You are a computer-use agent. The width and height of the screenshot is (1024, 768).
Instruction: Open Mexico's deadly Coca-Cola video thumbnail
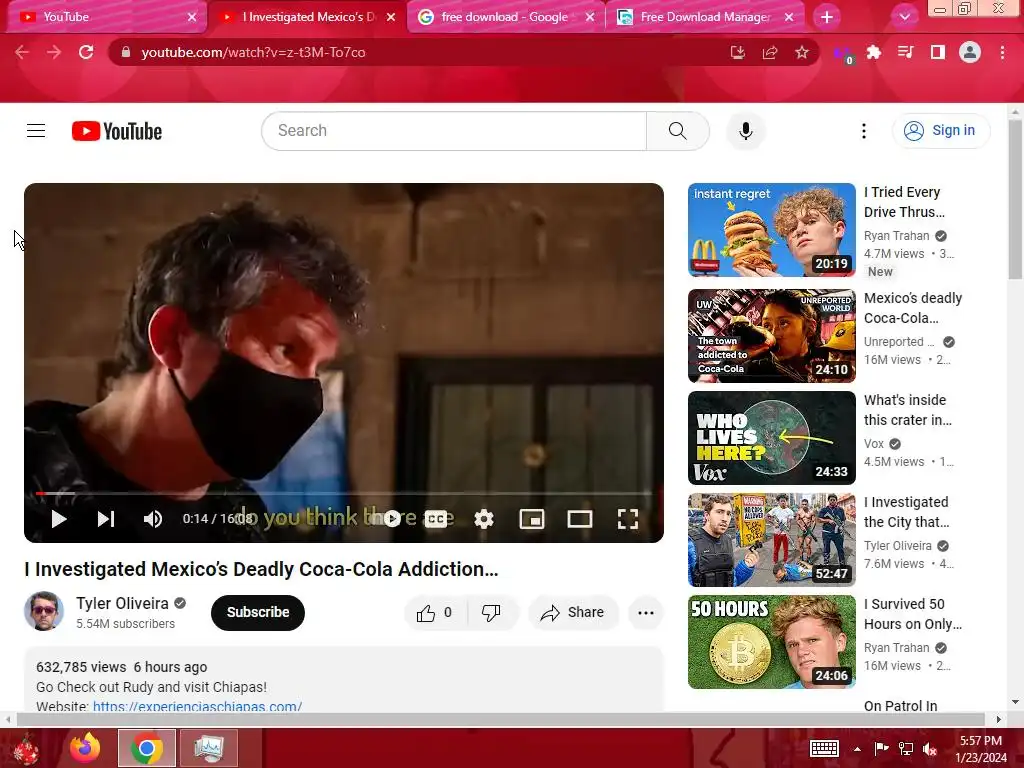pyautogui.click(x=772, y=336)
